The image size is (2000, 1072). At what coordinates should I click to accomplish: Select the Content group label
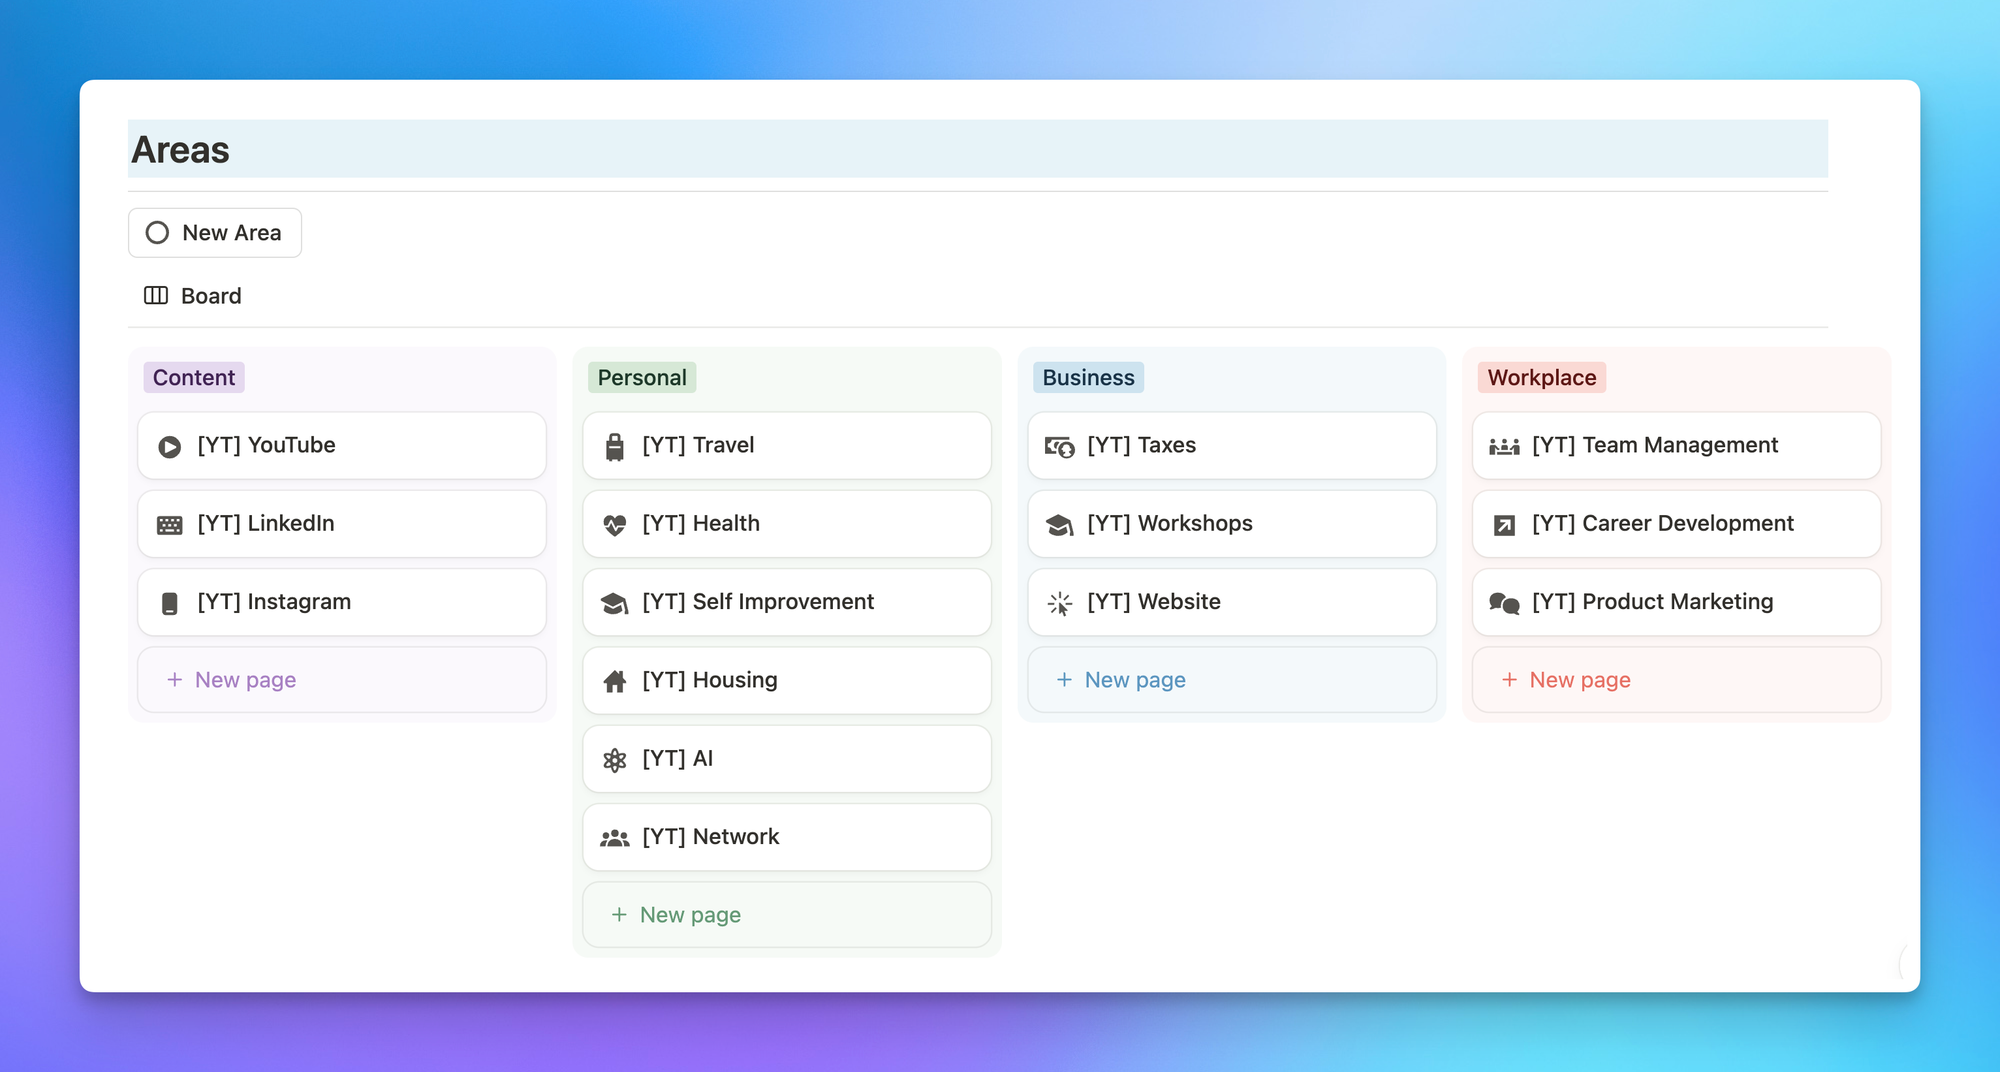(x=194, y=377)
